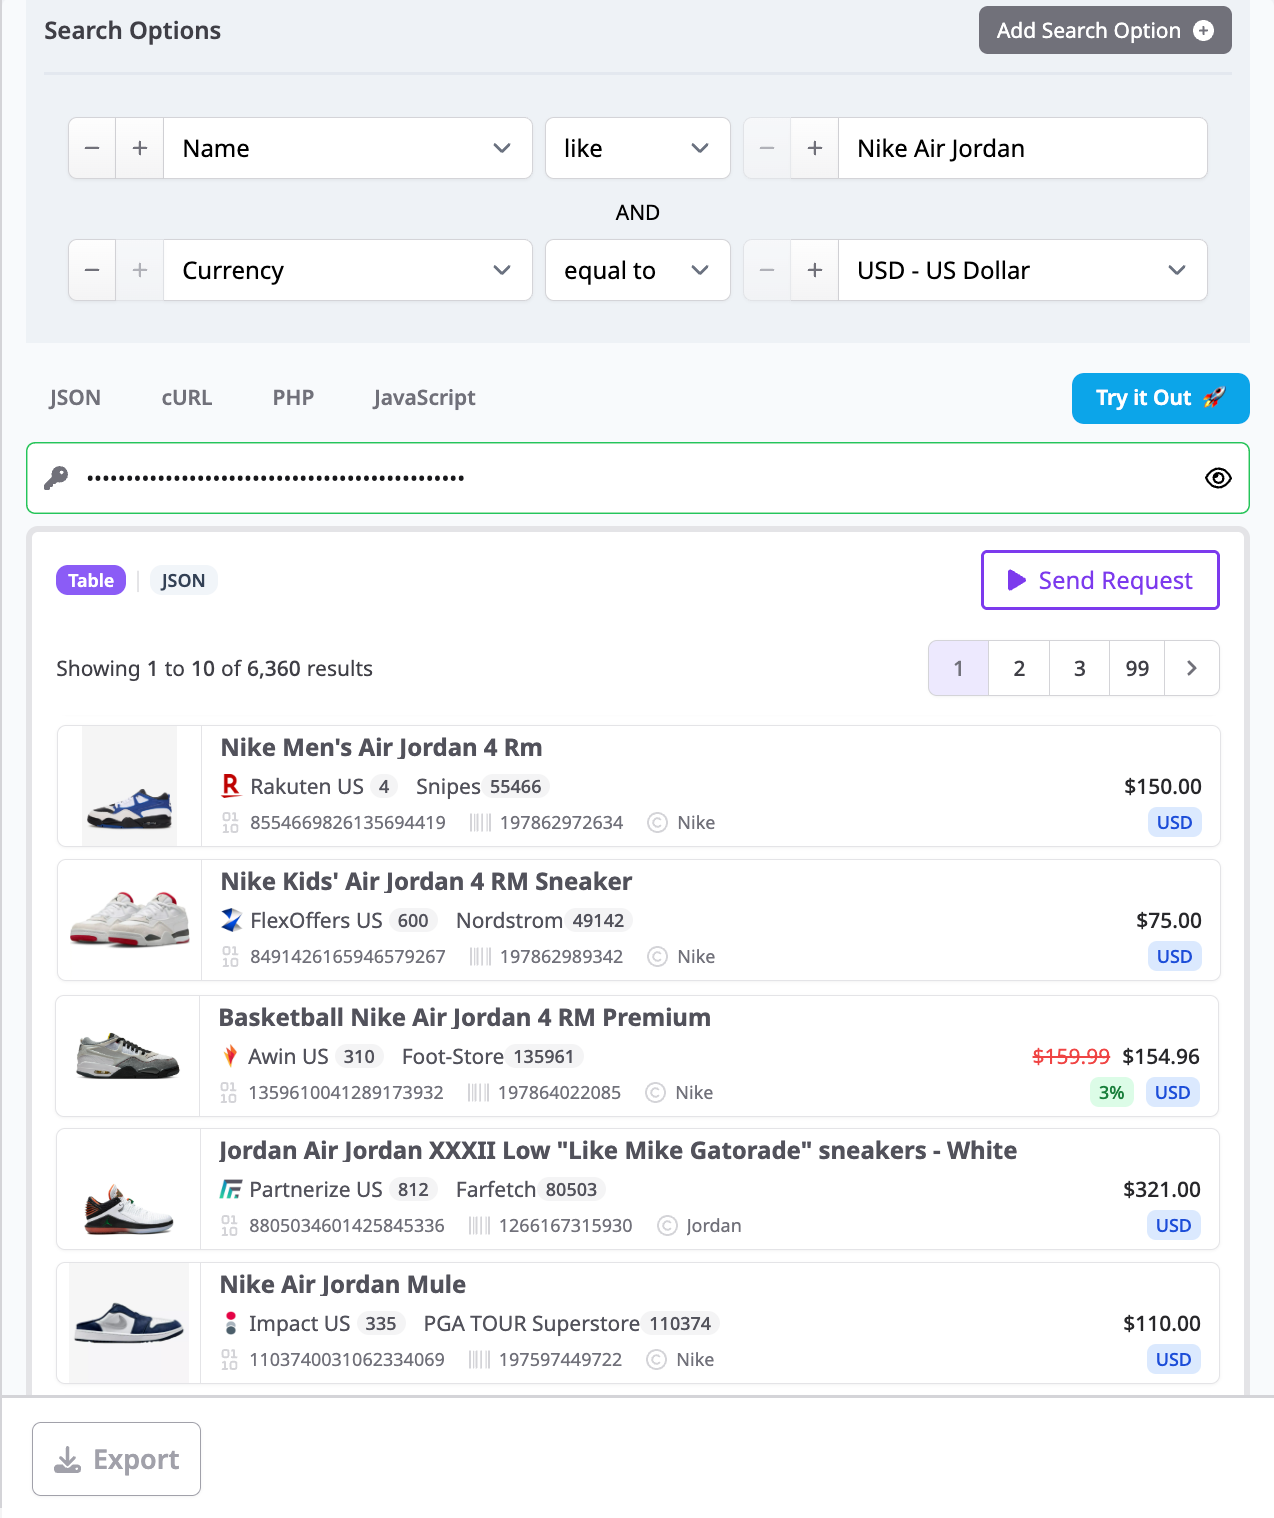
Task: Click the plus icon before the Currency field
Action: coord(140,270)
